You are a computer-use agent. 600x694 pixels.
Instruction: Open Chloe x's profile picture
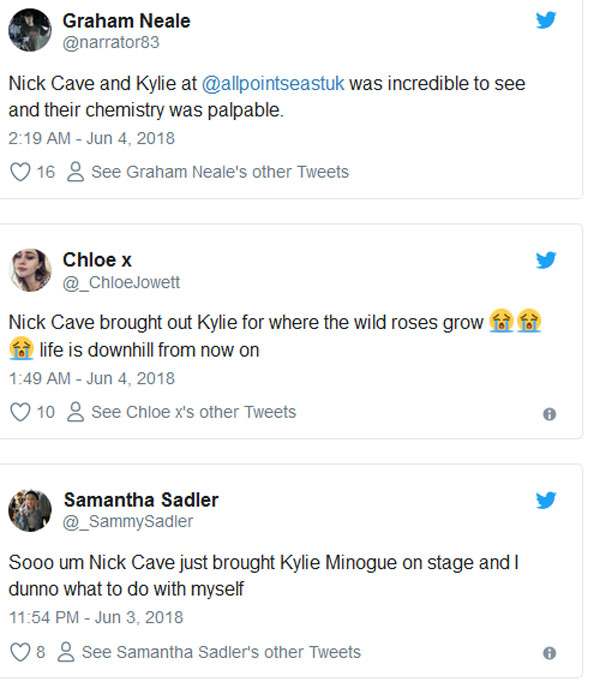tap(30, 270)
